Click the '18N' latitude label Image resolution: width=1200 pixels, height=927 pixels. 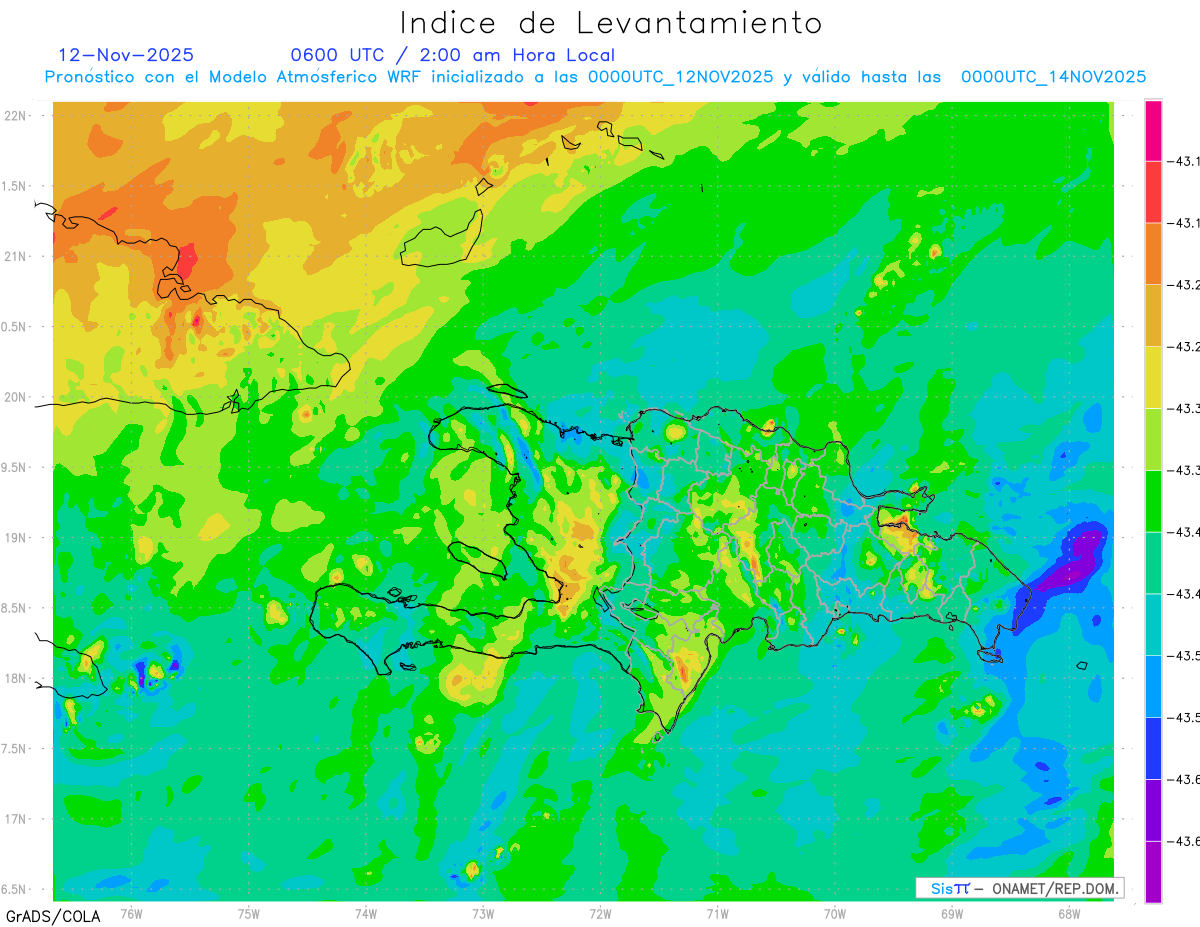pyautogui.click(x=16, y=678)
